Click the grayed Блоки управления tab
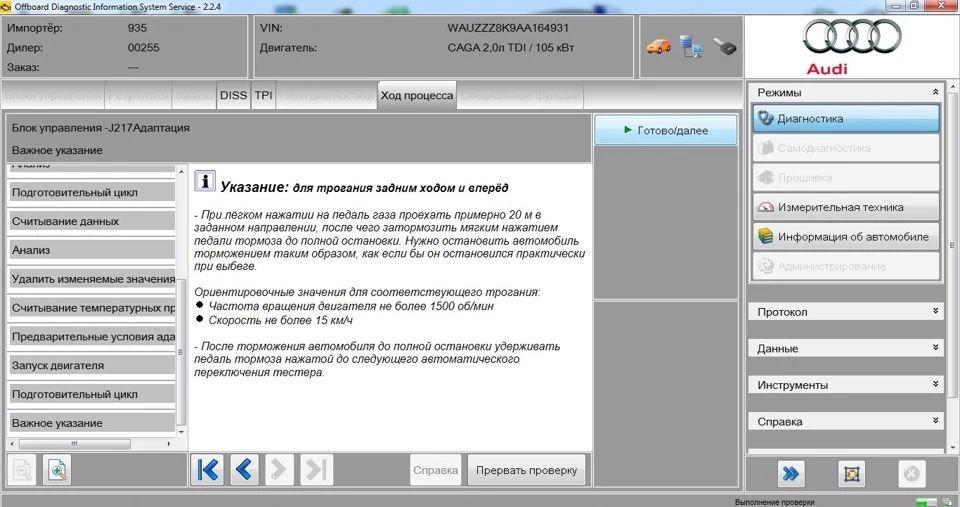 [x=53, y=96]
